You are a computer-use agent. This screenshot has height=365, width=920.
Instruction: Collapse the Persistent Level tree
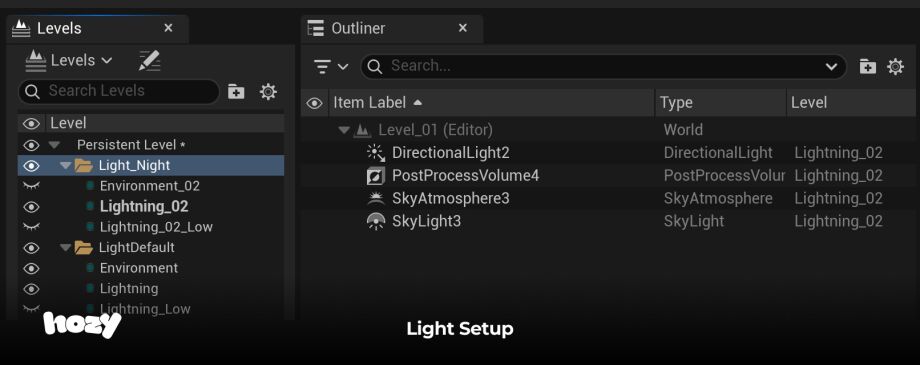pyautogui.click(x=54, y=145)
